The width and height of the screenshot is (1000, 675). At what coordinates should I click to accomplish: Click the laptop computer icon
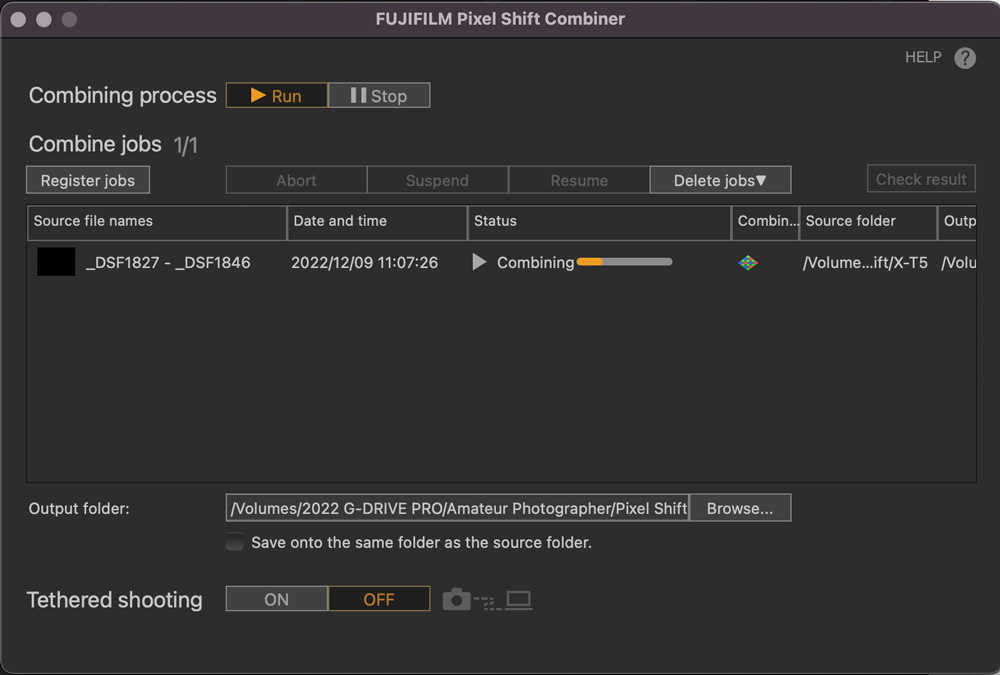coord(518,600)
